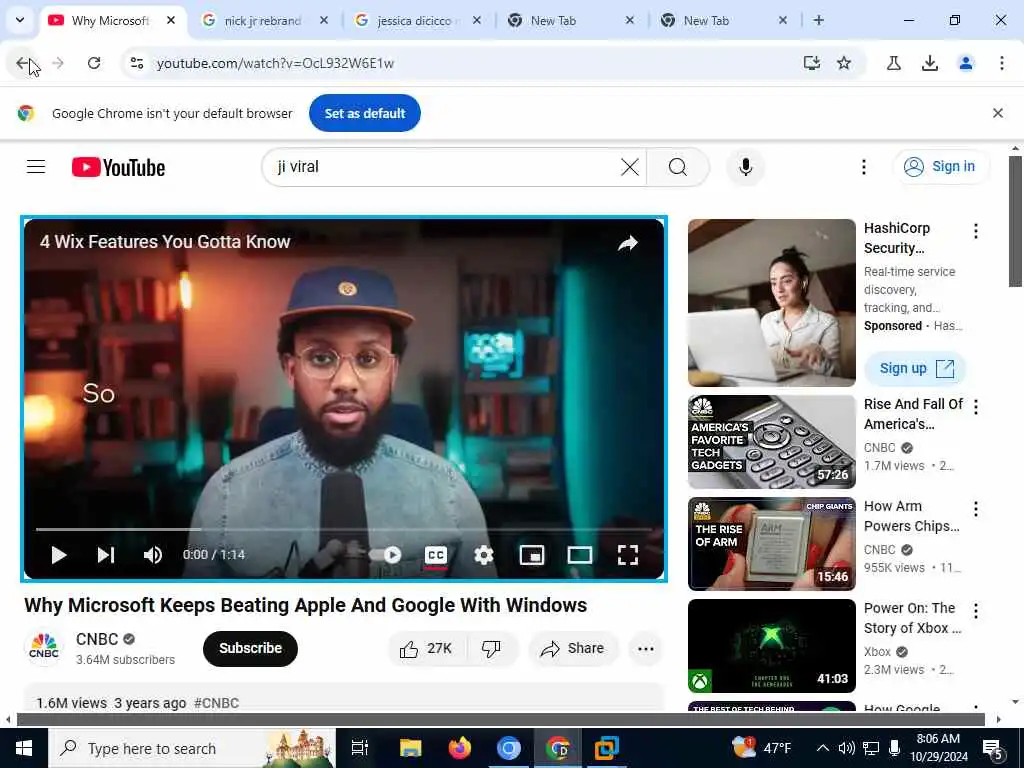Go to YouTube home via logo
Image resolution: width=1024 pixels, height=768 pixels.
[x=118, y=167]
